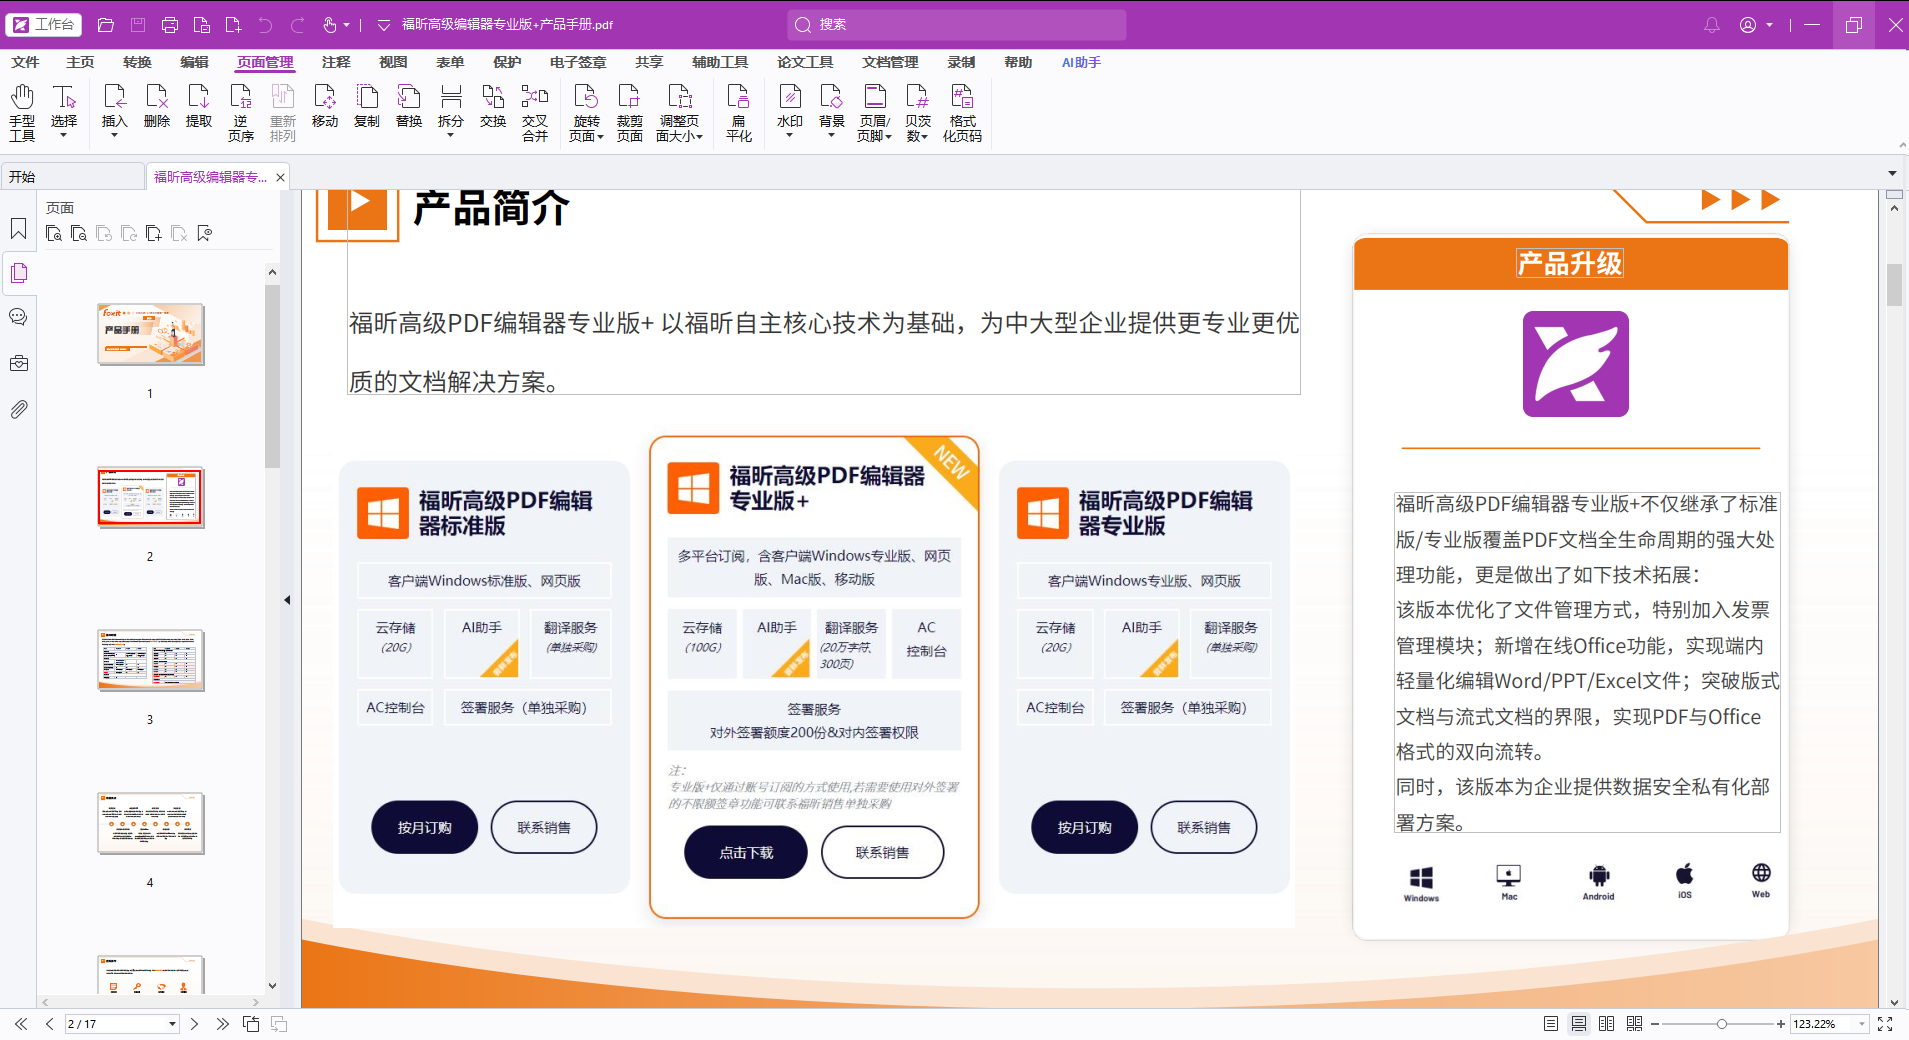Click the 删除 (delete pages) tool

click(x=157, y=106)
